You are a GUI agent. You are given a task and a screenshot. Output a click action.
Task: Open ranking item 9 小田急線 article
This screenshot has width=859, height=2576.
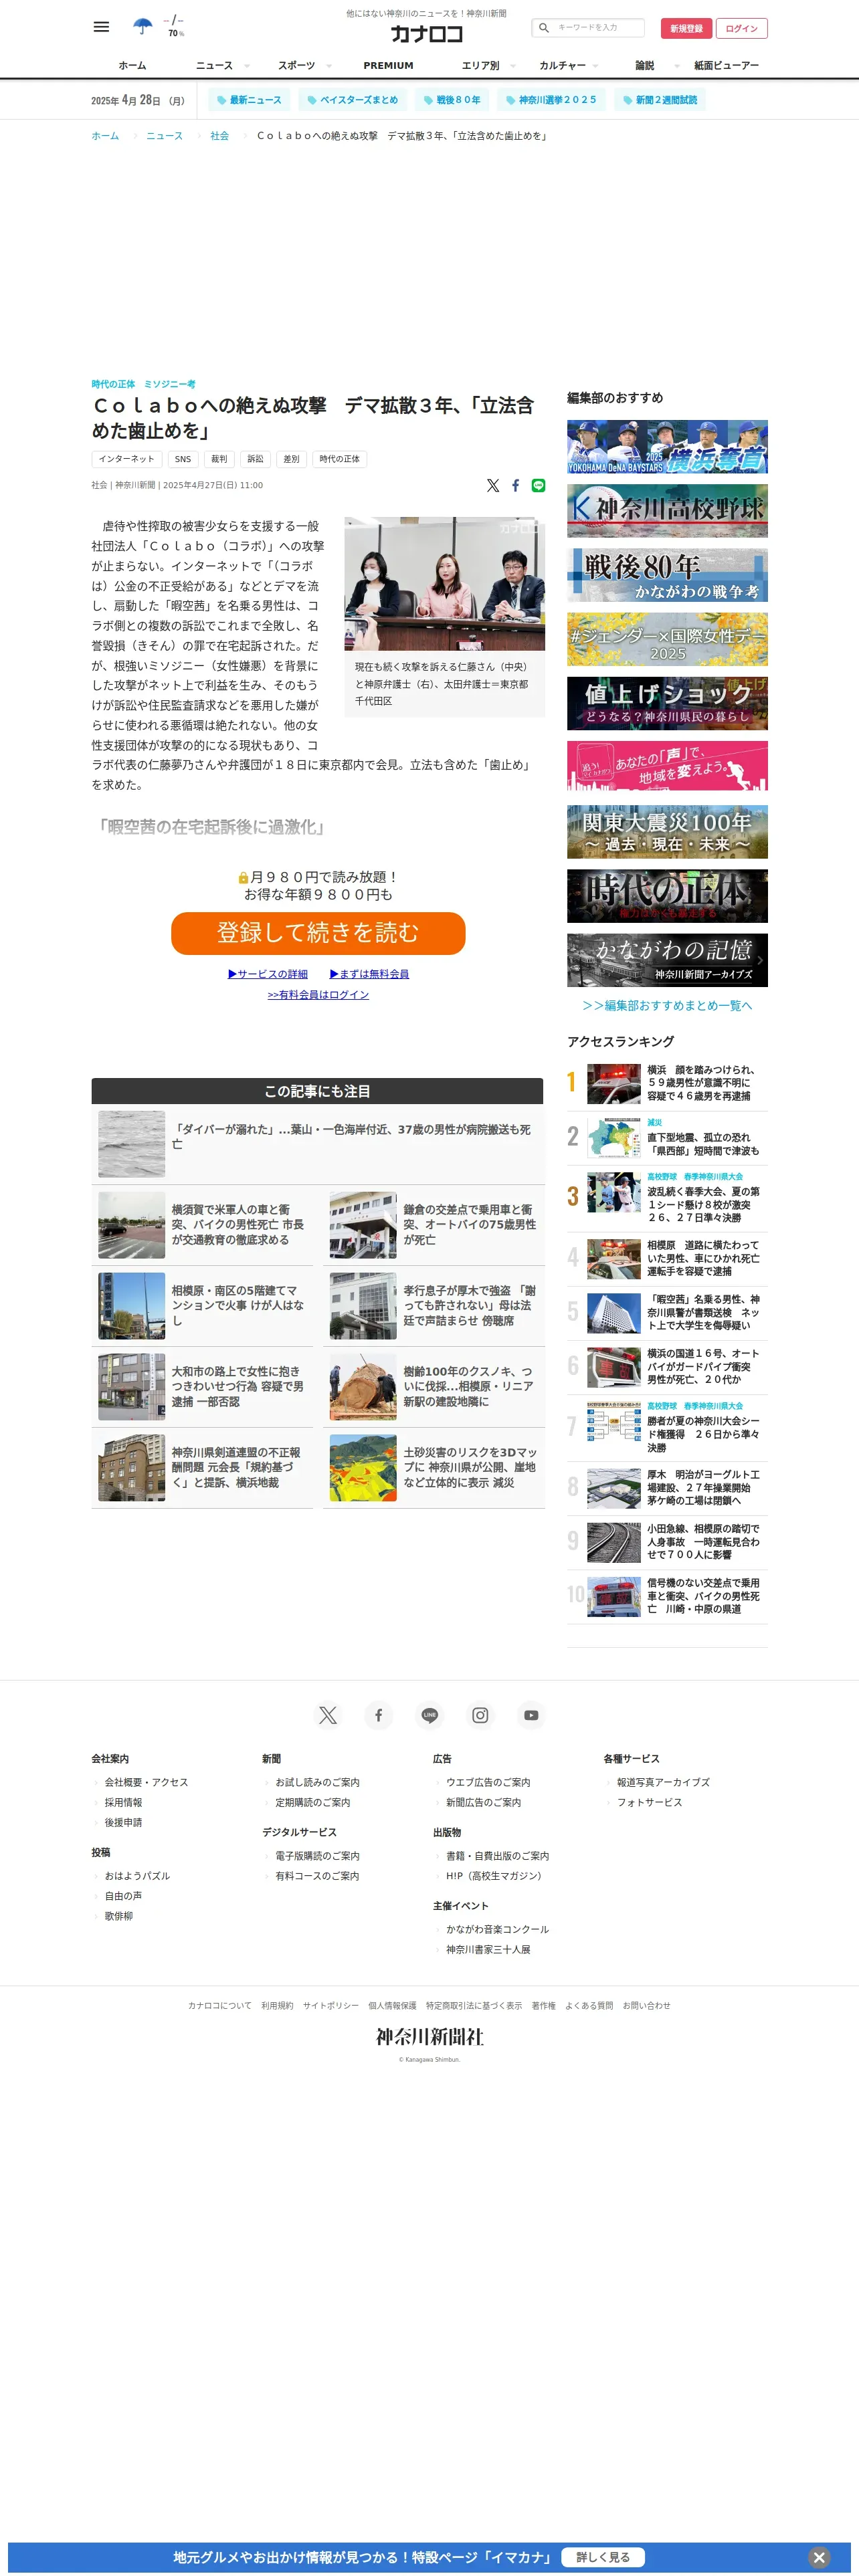[667, 1542]
